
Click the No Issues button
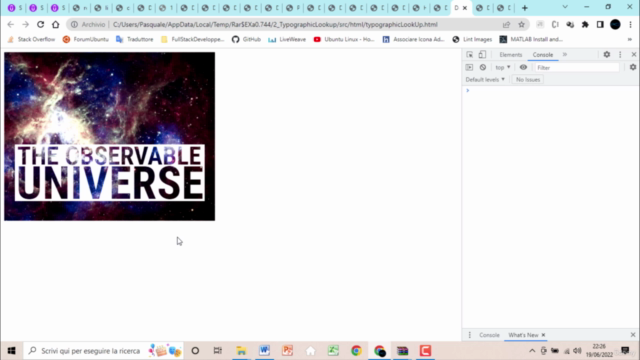click(527, 80)
